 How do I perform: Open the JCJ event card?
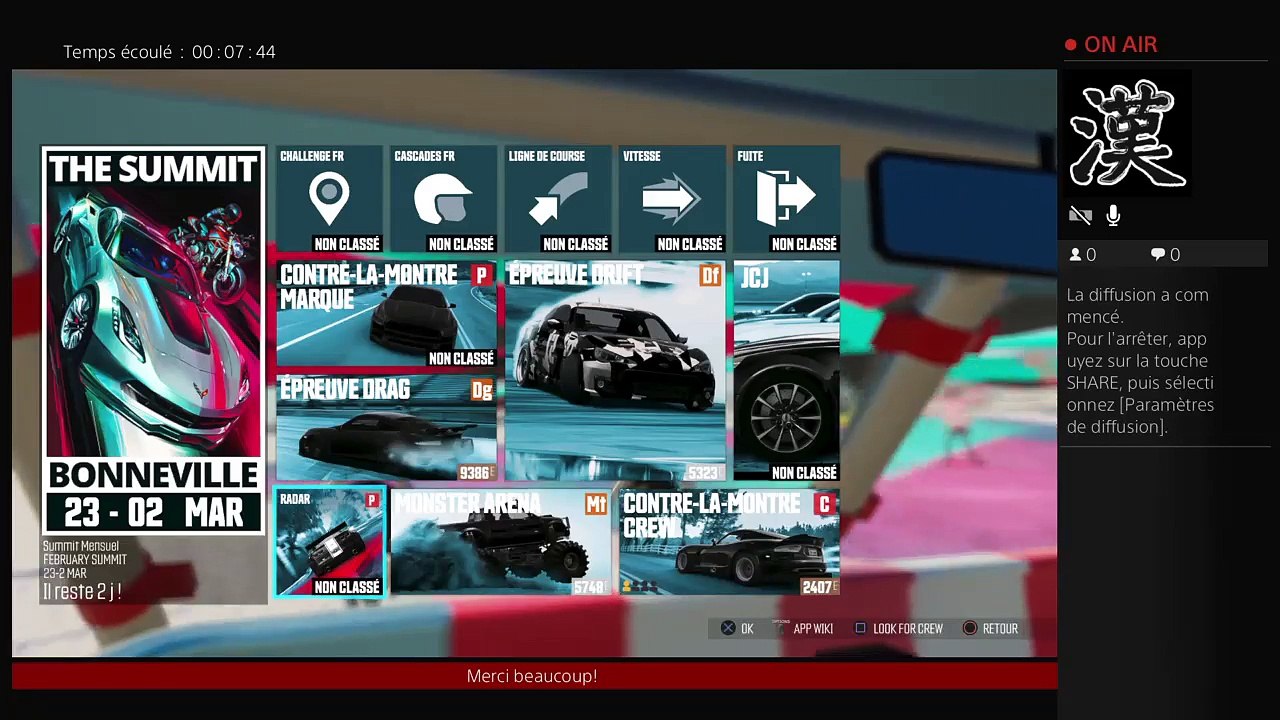click(786, 371)
